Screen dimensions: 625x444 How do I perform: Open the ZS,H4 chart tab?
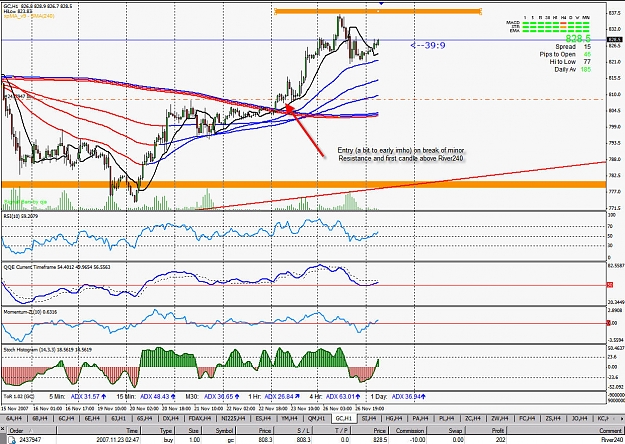pyautogui.click(x=553, y=418)
